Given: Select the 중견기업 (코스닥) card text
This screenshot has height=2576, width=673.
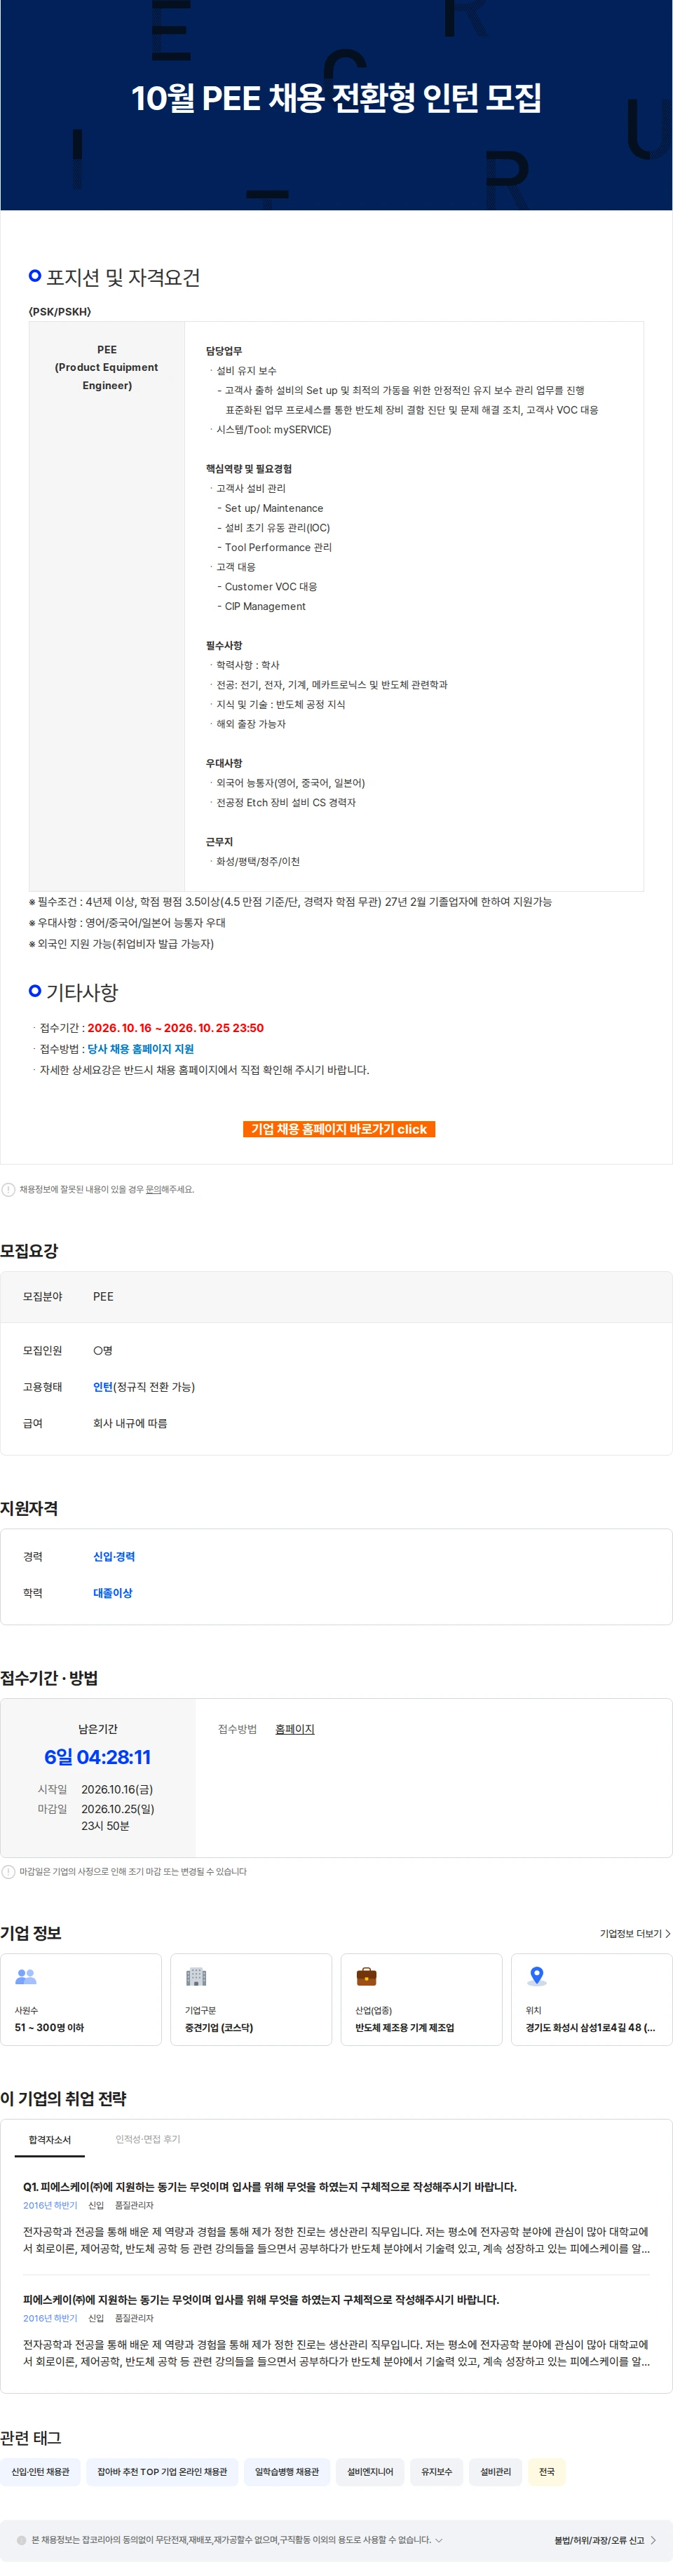Looking at the screenshot, I should [219, 2028].
